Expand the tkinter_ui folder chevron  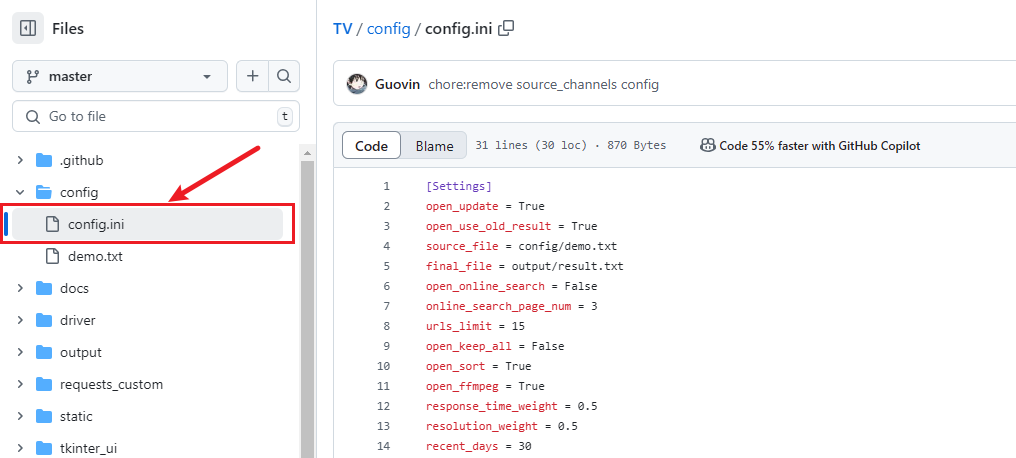coord(20,448)
